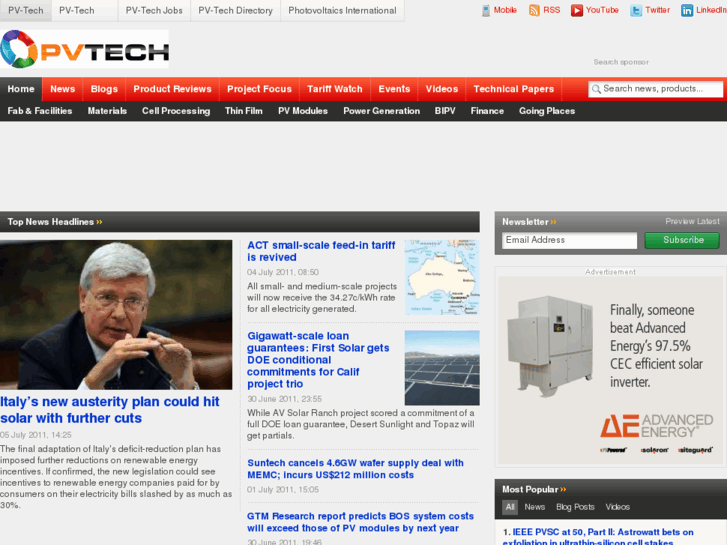Open Project Focus section
The width and height of the screenshot is (727, 545).
pos(259,89)
